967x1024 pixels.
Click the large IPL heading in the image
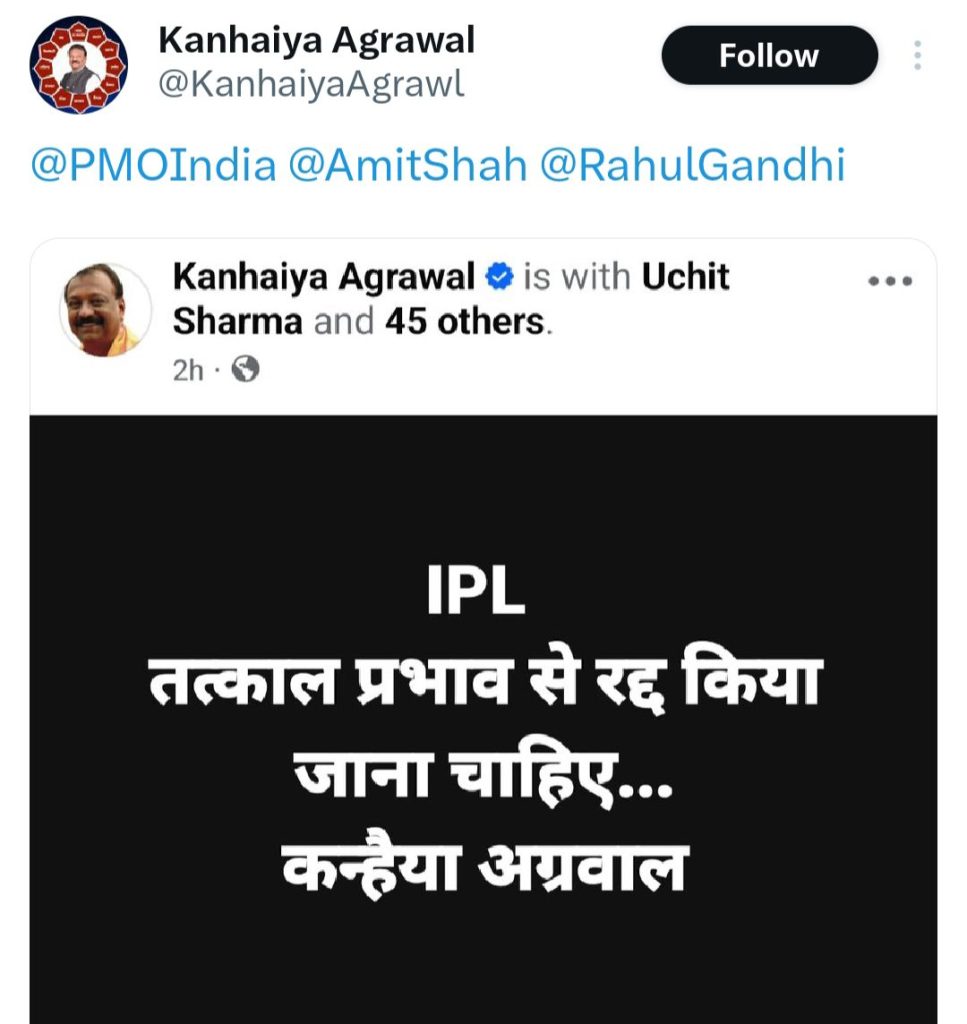(x=476, y=589)
